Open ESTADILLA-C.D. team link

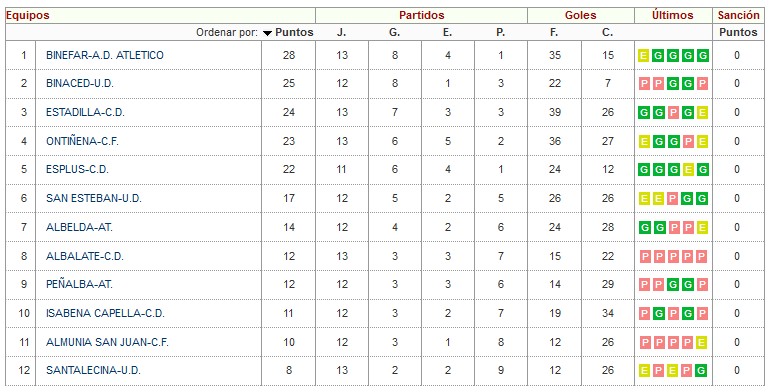coord(85,112)
